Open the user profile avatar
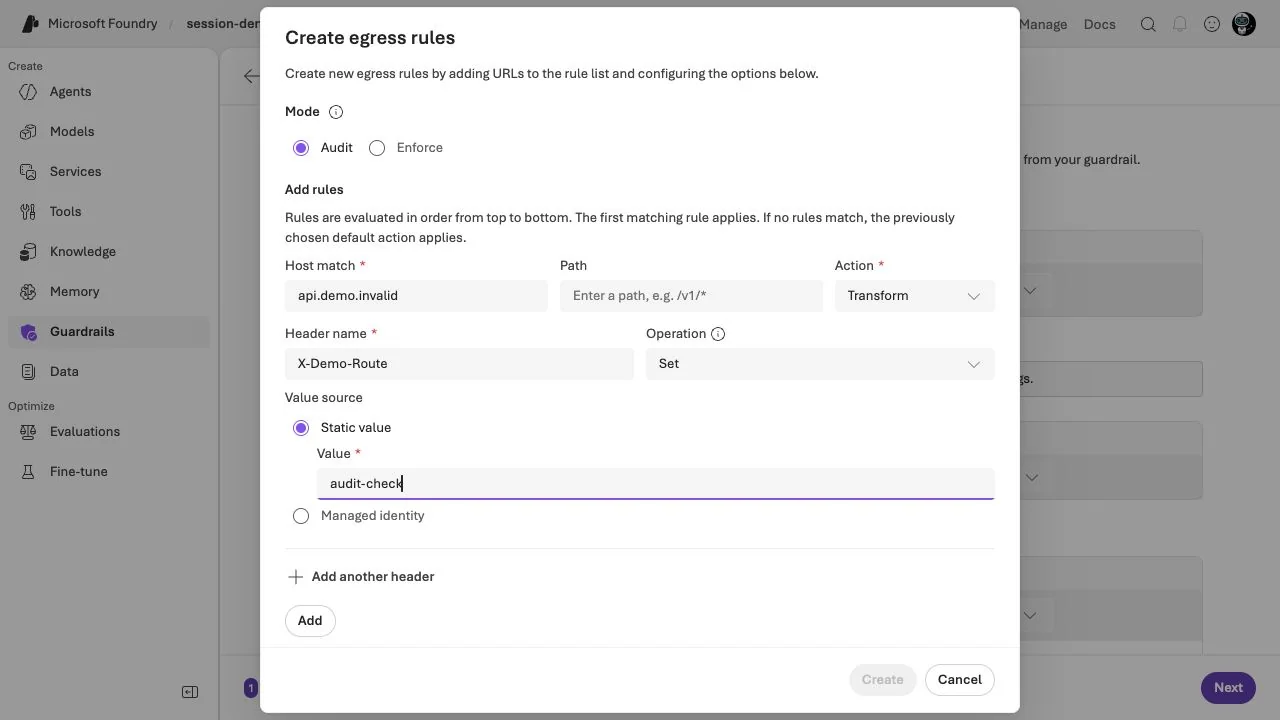The height and width of the screenshot is (720, 1280). pos(1244,24)
